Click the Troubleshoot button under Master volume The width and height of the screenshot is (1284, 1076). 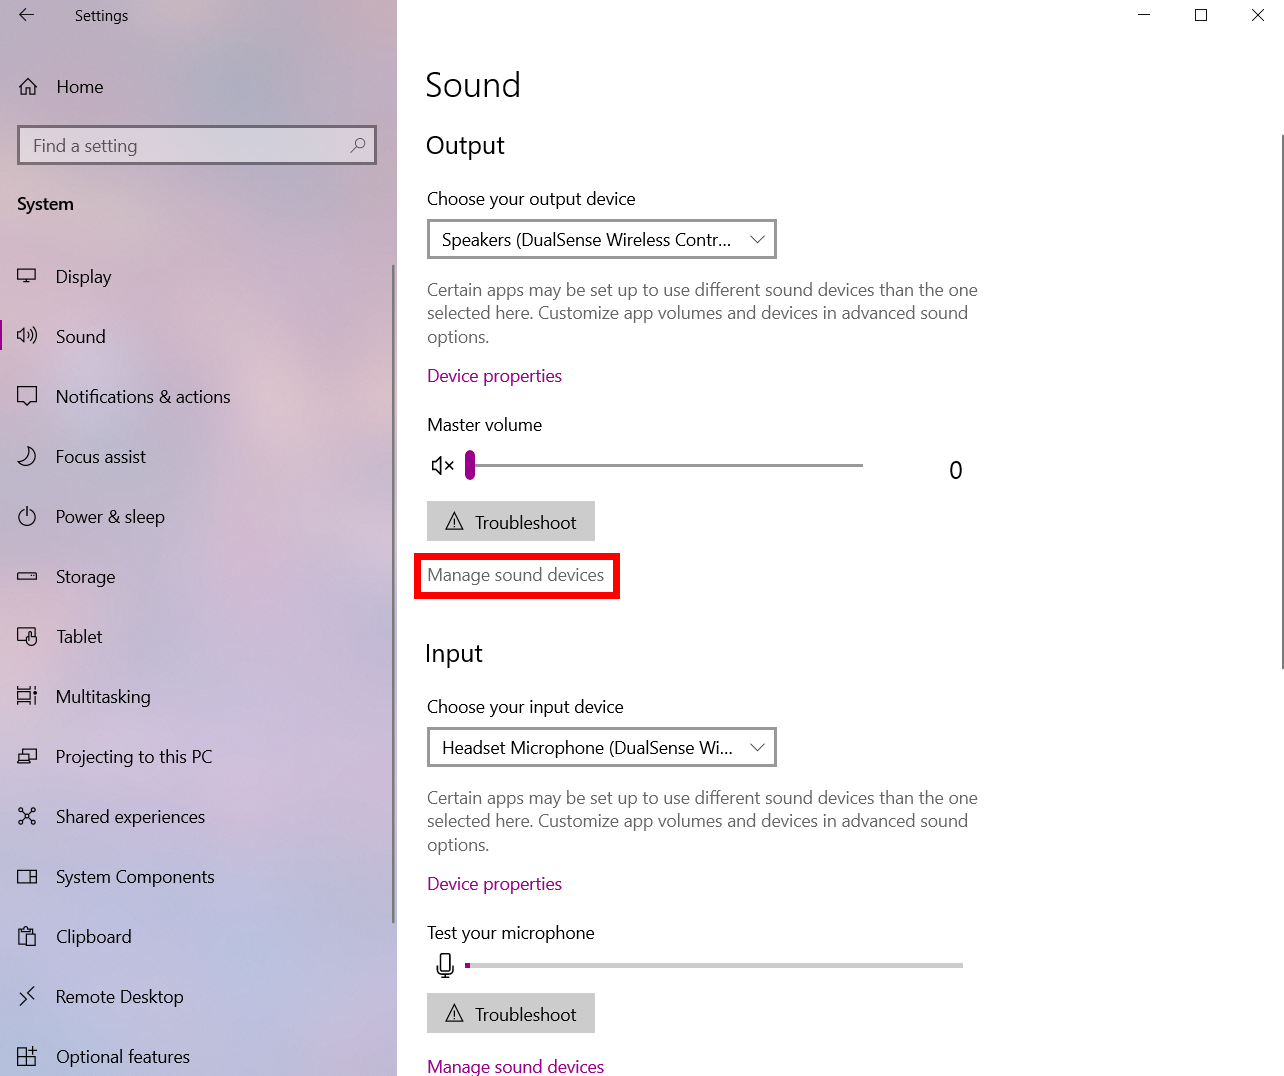tap(510, 521)
